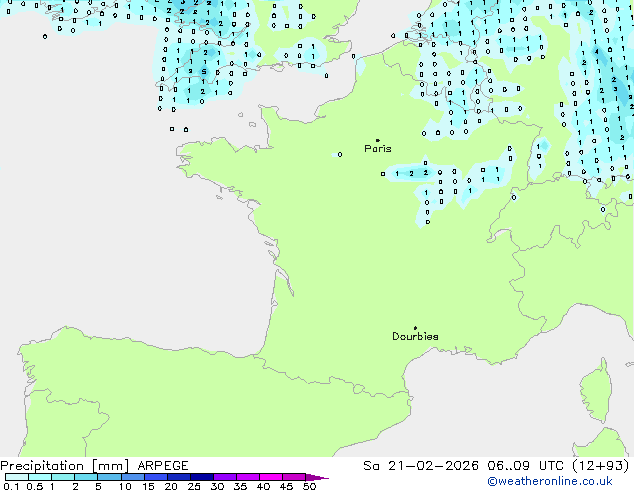
Task: Pick the magenta legend swatch between 40 and 45
Action: (x=271, y=477)
